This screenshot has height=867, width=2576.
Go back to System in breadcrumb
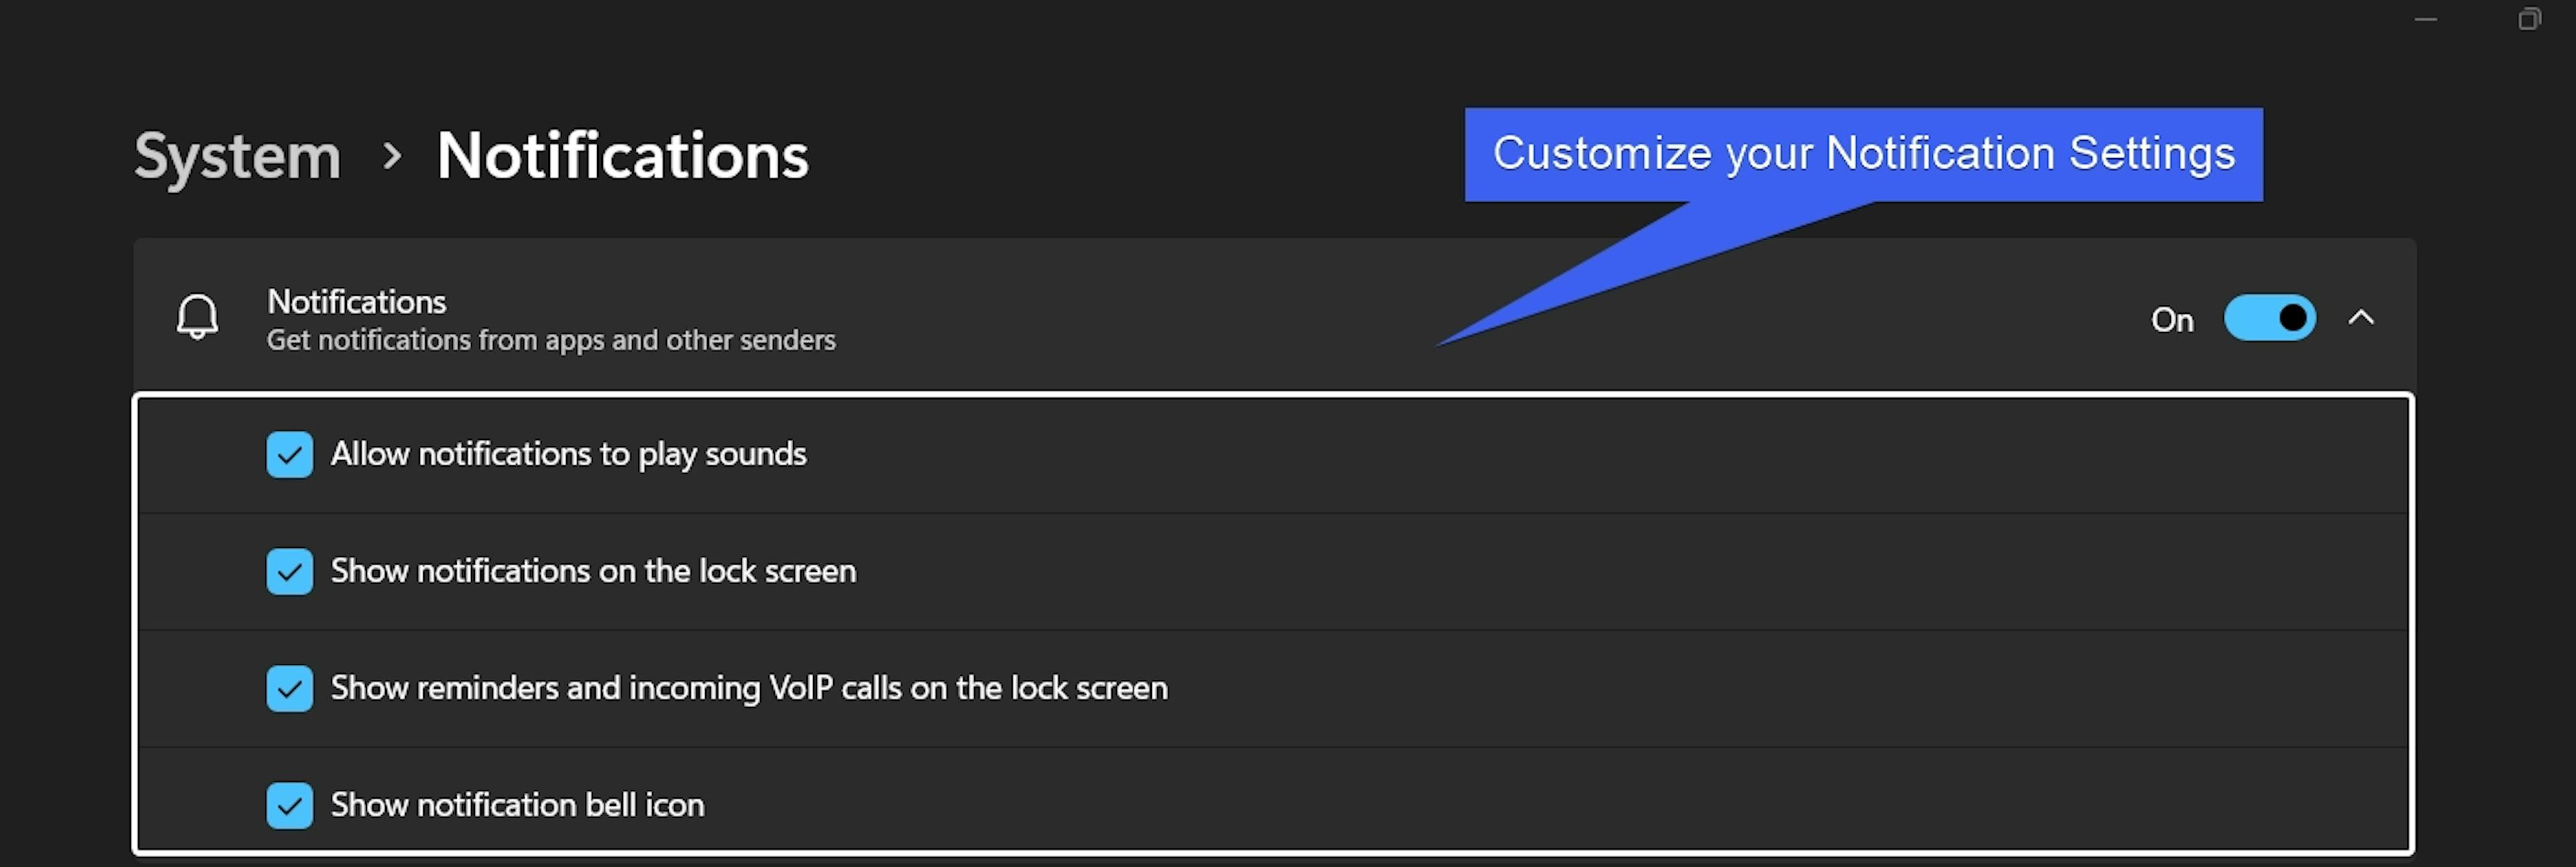(x=238, y=157)
